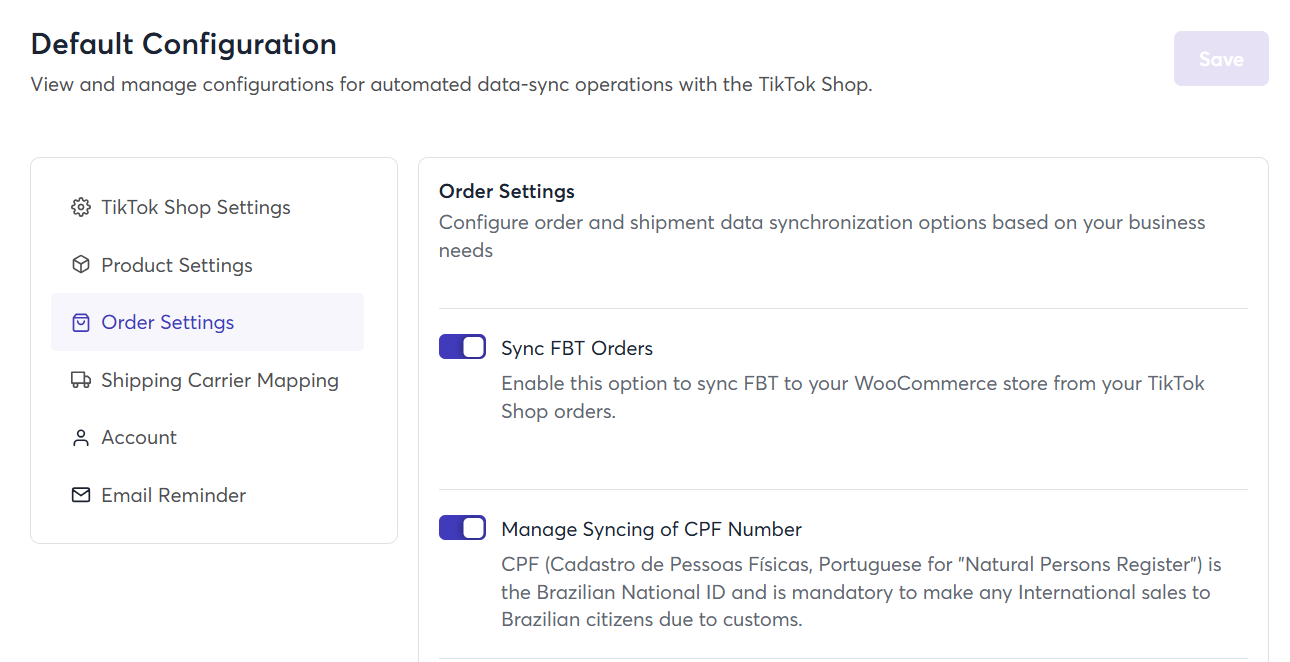Click the Order Settings panel heading
Image resolution: width=1290 pixels, height=662 pixels.
click(507, 191)
